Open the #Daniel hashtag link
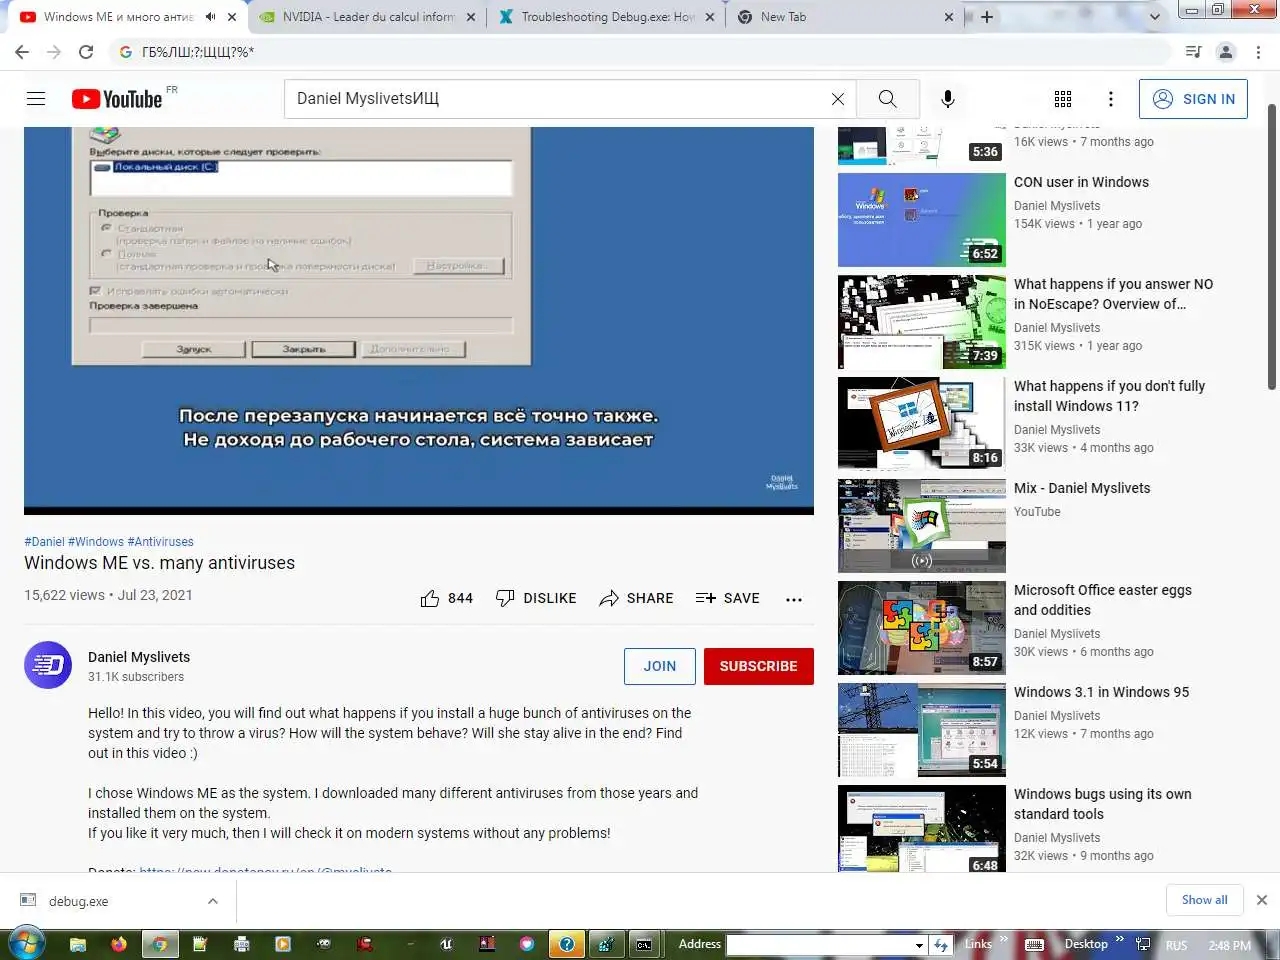 (44, 542)
